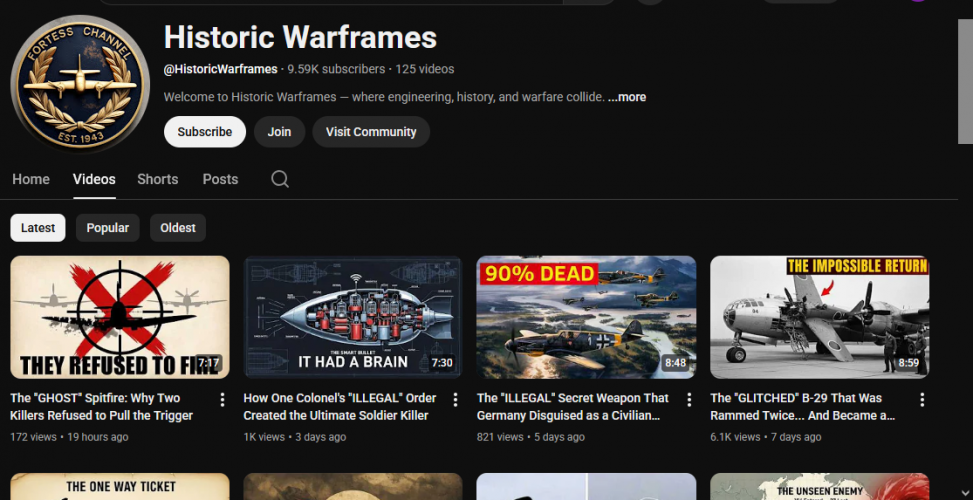Image resolution: width=973 pixels, height=500 pixels.
Task: Click '6.1K views • 7 days ago' text
Action: tap(766, 437)
